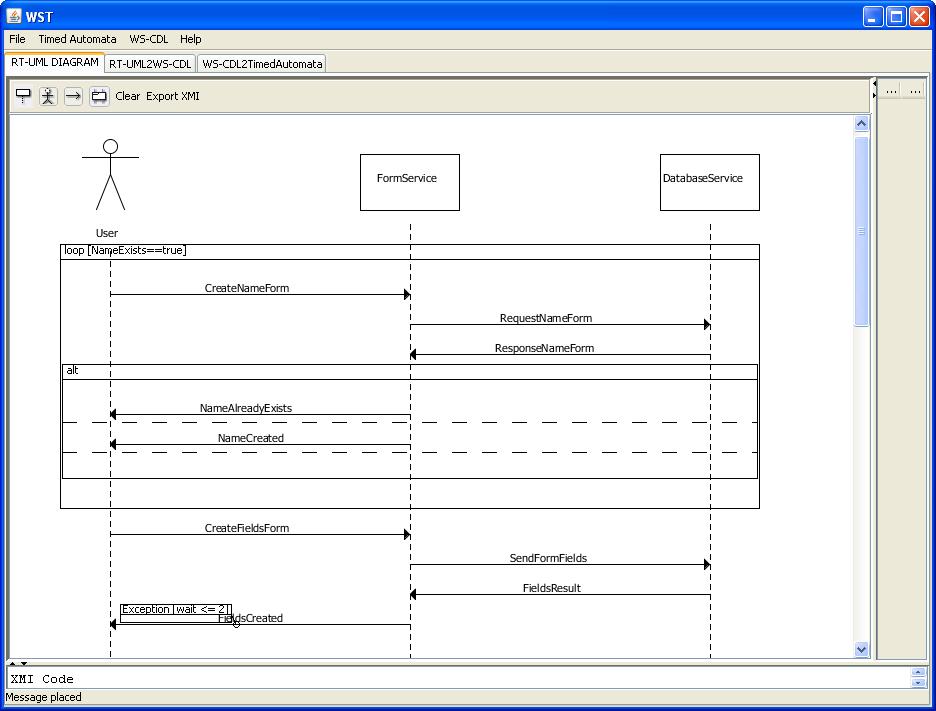Click the down arrow above the XMI Code pane
The height and width of the screenshot is (711, 936).
tap(24, 663)
